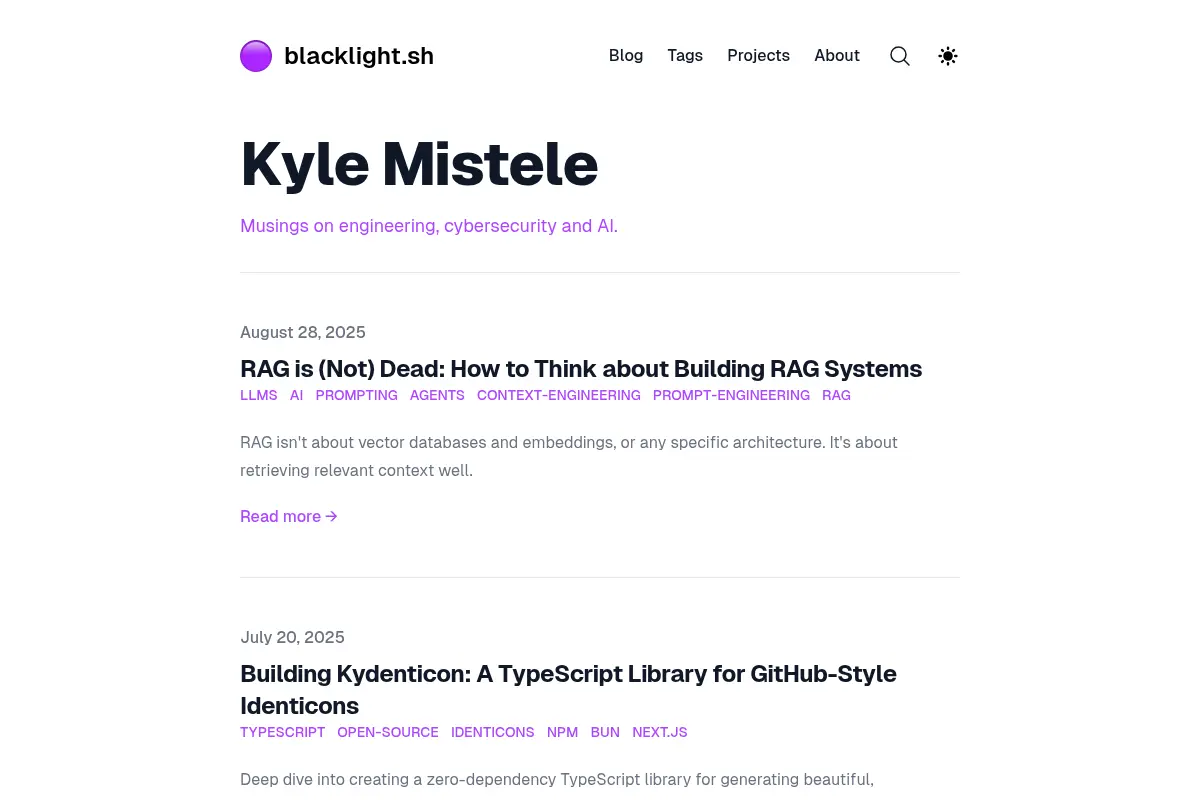Select the NEXT.JS tag
The height and width of the screenshot is (800, 1200).
click(x=660, y=732)
